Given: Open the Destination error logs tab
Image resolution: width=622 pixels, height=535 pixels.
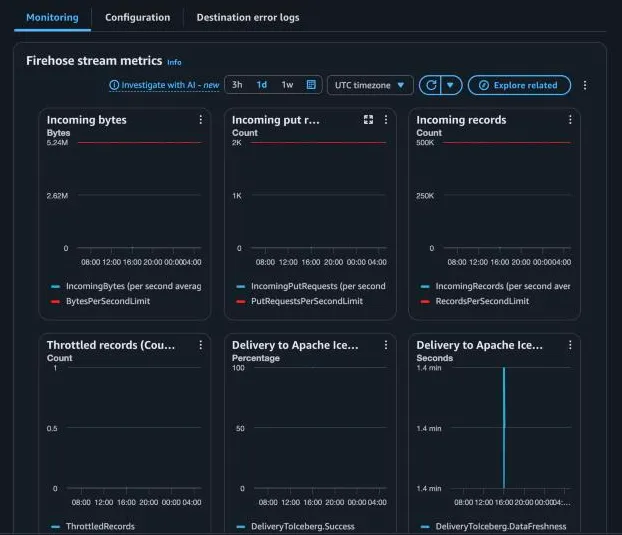Looking at the screenshot, I should (x=248, y=17).
